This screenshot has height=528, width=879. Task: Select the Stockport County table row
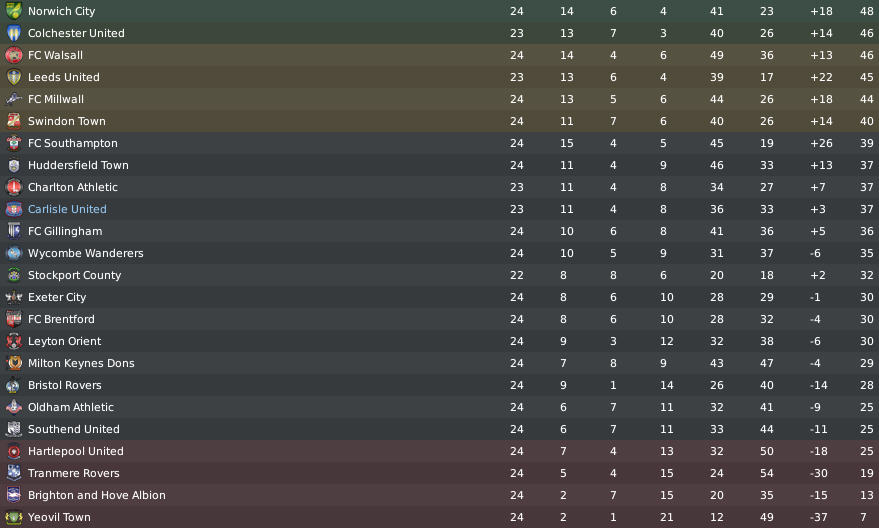pyautogui.click(x=440, y=275)
